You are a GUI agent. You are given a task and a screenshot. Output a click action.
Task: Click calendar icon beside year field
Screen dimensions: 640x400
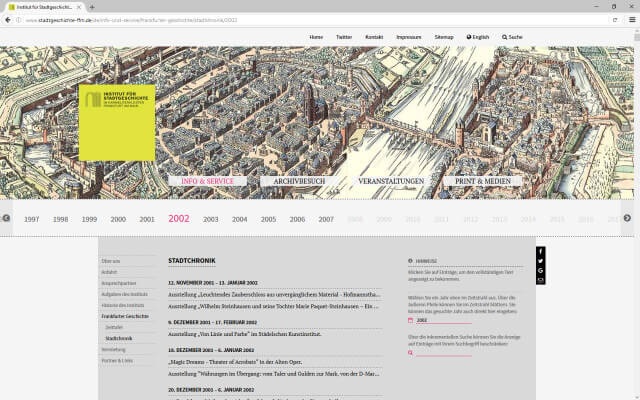[410, 320]
